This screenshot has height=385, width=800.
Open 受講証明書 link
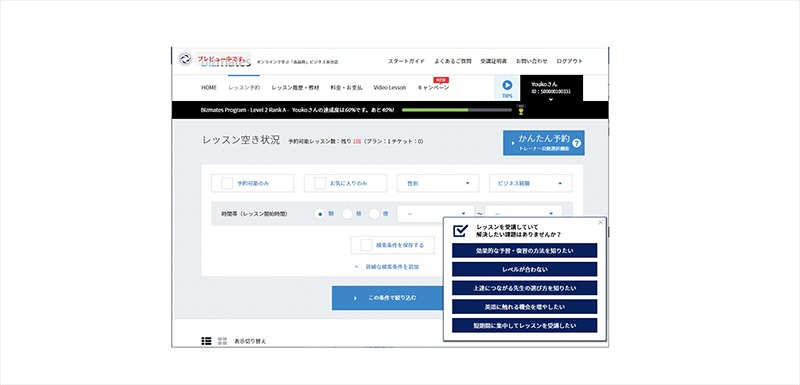click(x=493, y=61)
